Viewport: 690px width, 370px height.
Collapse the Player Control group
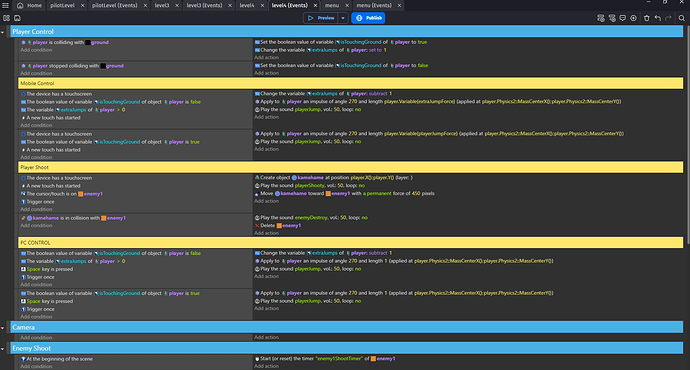coord(3,32)
